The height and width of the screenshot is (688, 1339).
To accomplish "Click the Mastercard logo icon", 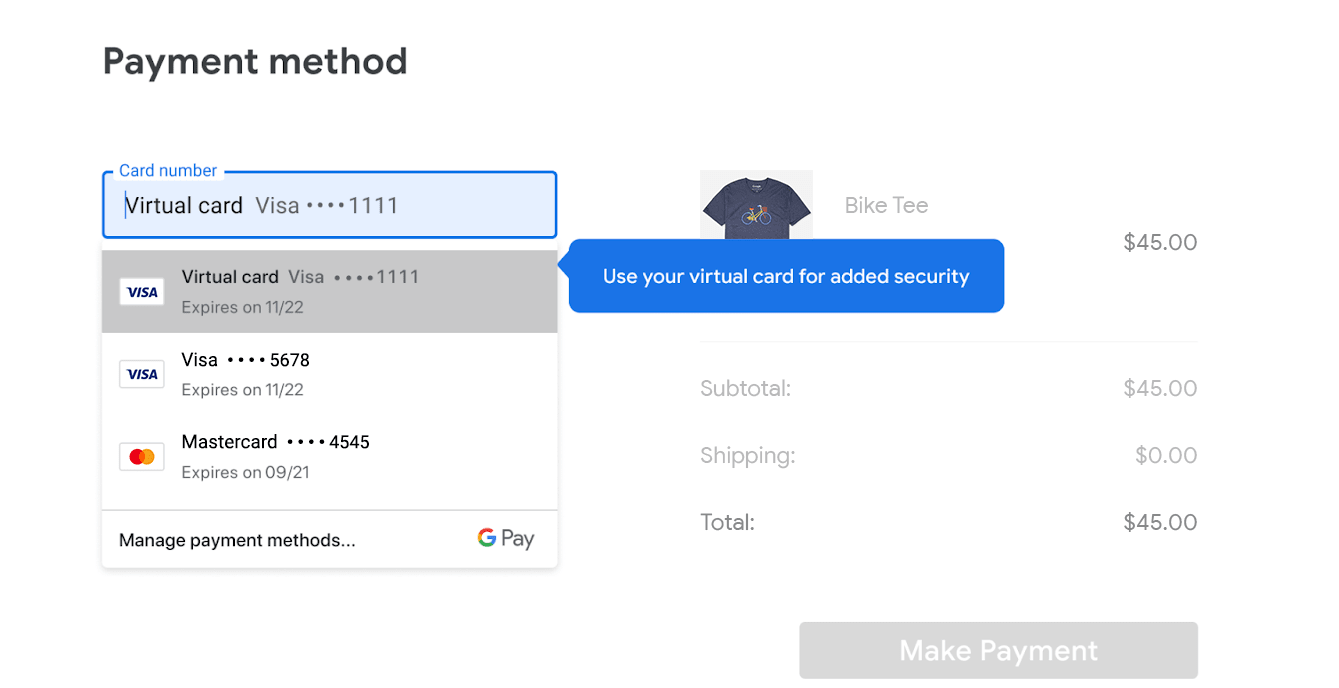I will pyautogui.click(x=141, y=457).
